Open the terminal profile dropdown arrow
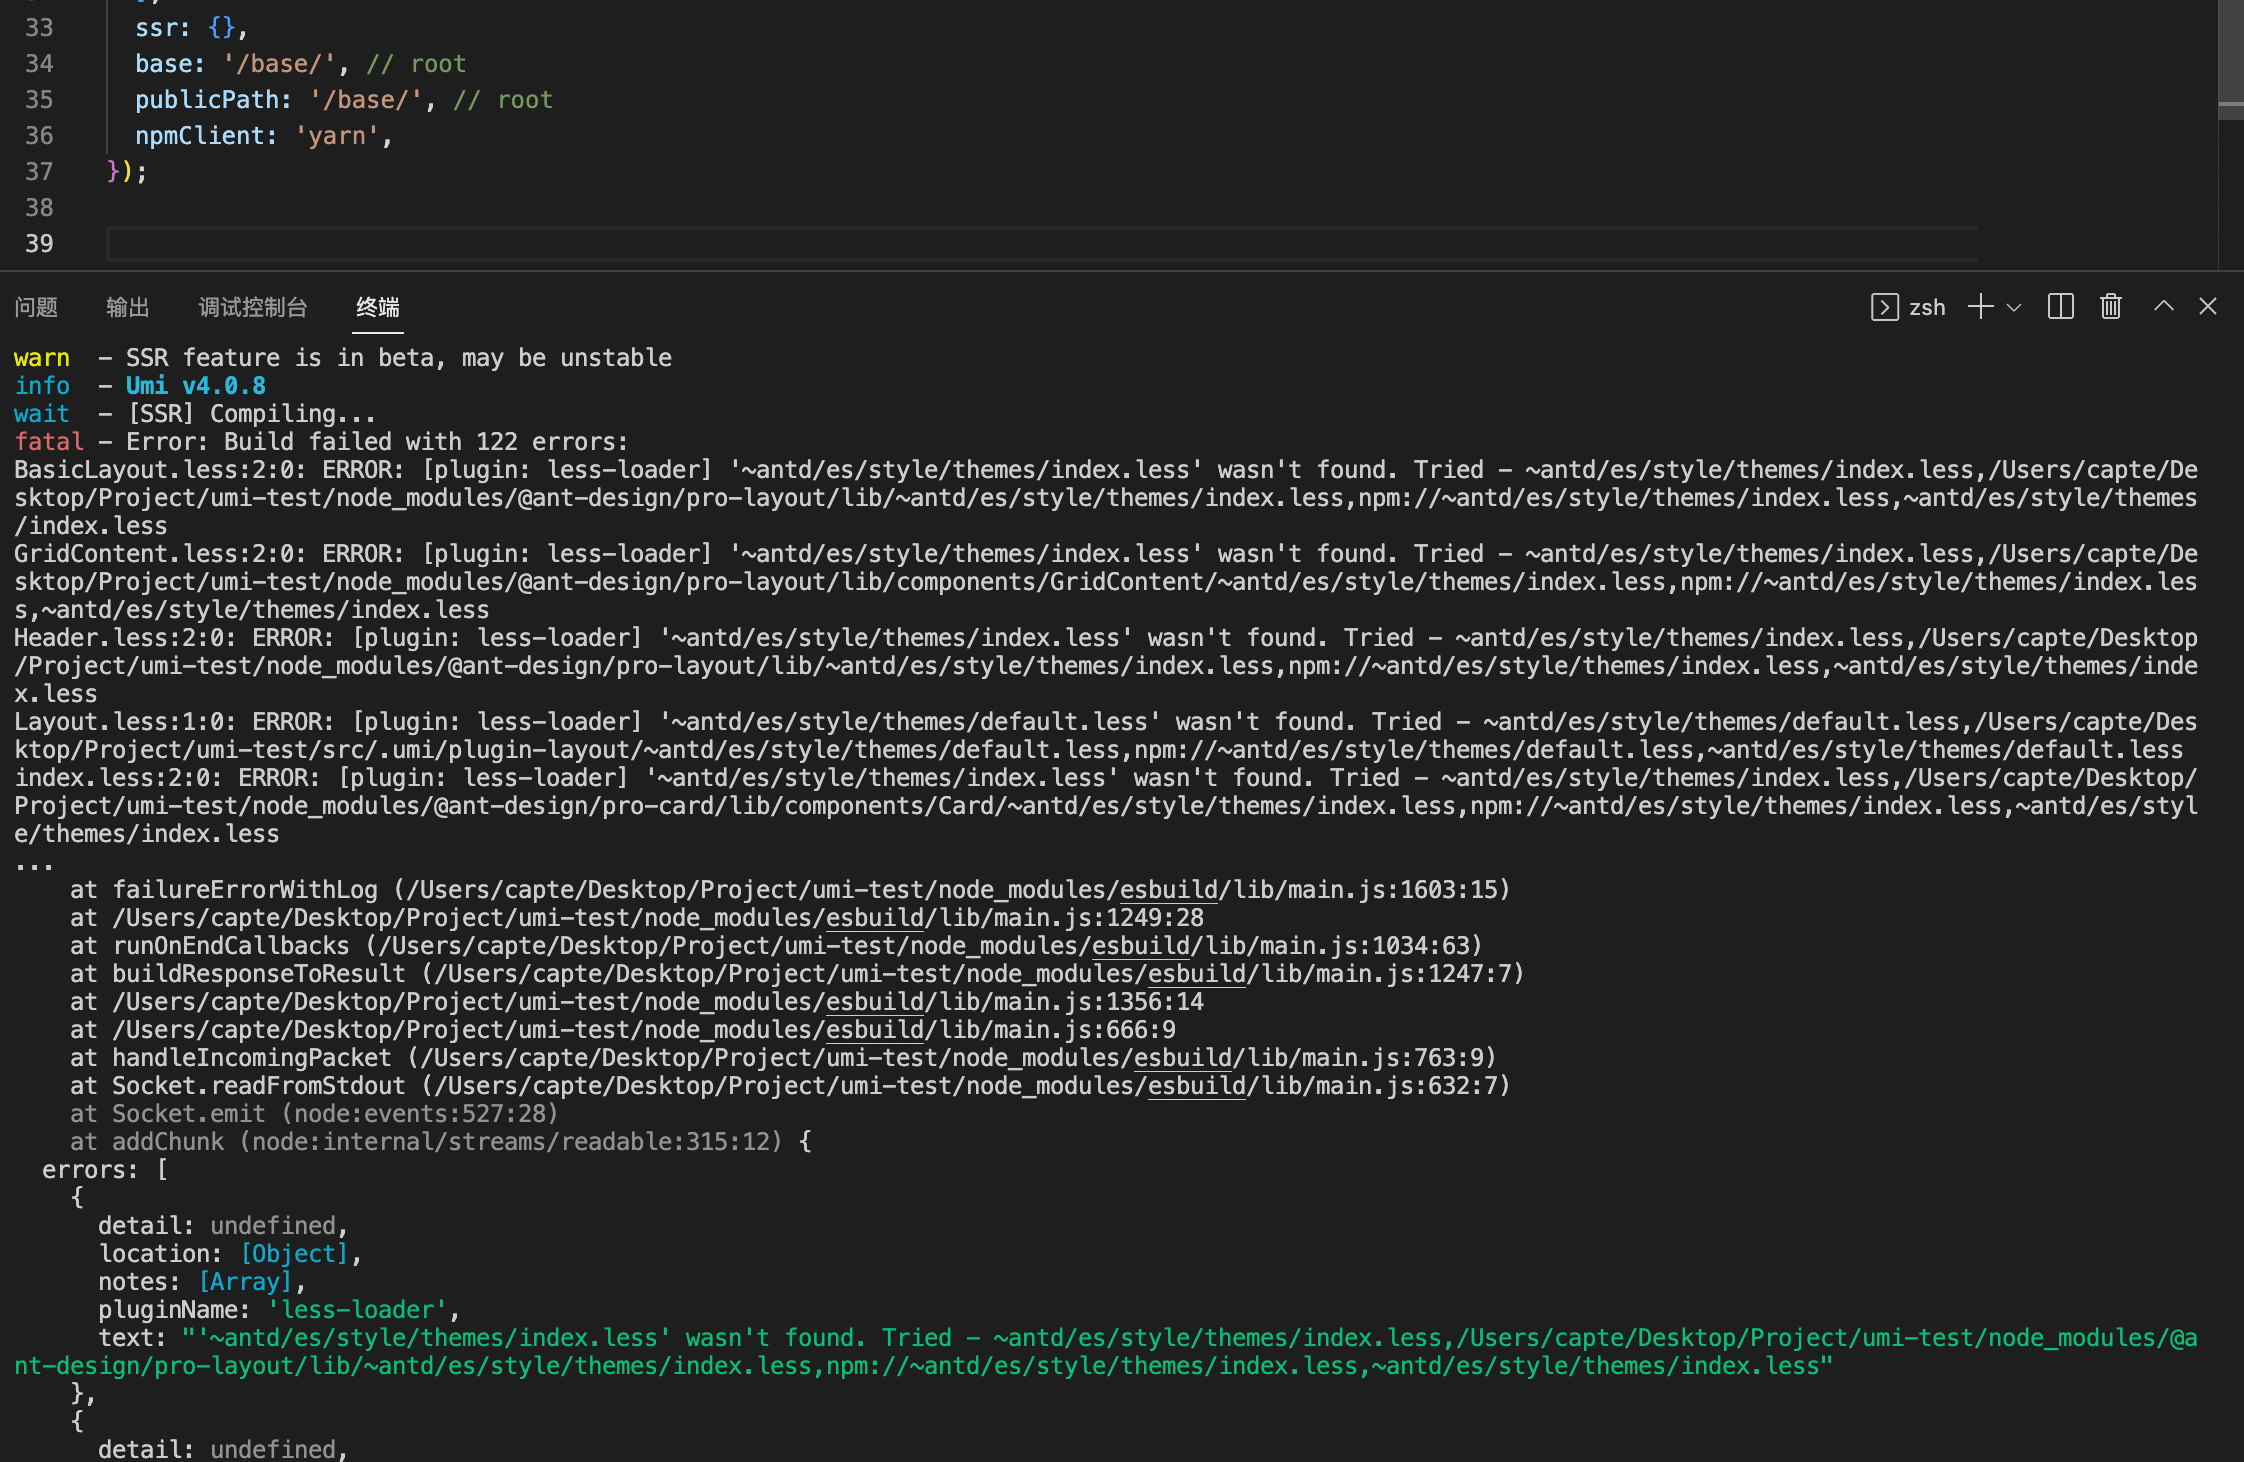 click(x=2016, y=307)
